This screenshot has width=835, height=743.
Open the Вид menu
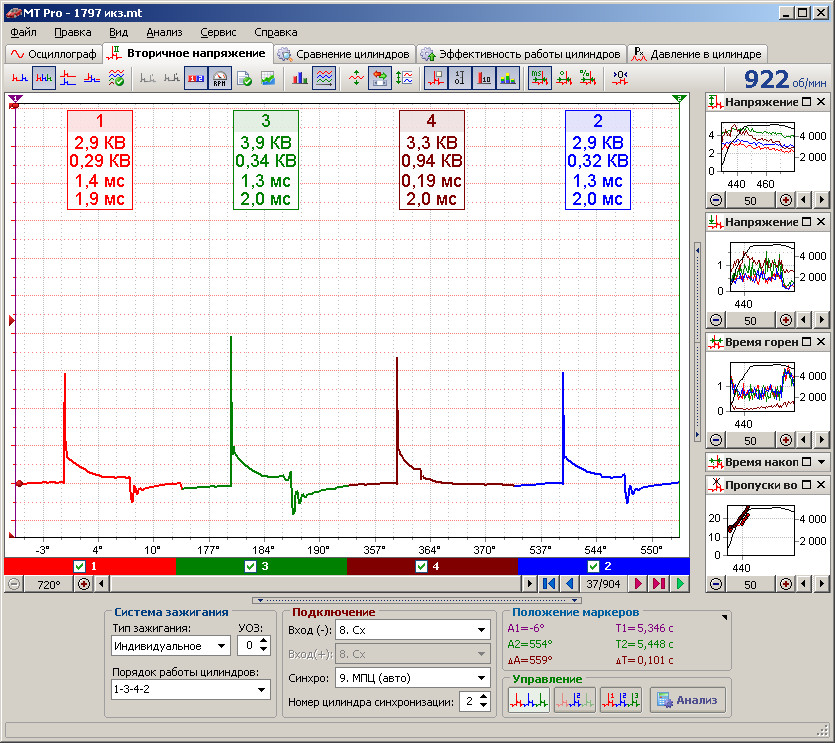(x=118, y=32)
